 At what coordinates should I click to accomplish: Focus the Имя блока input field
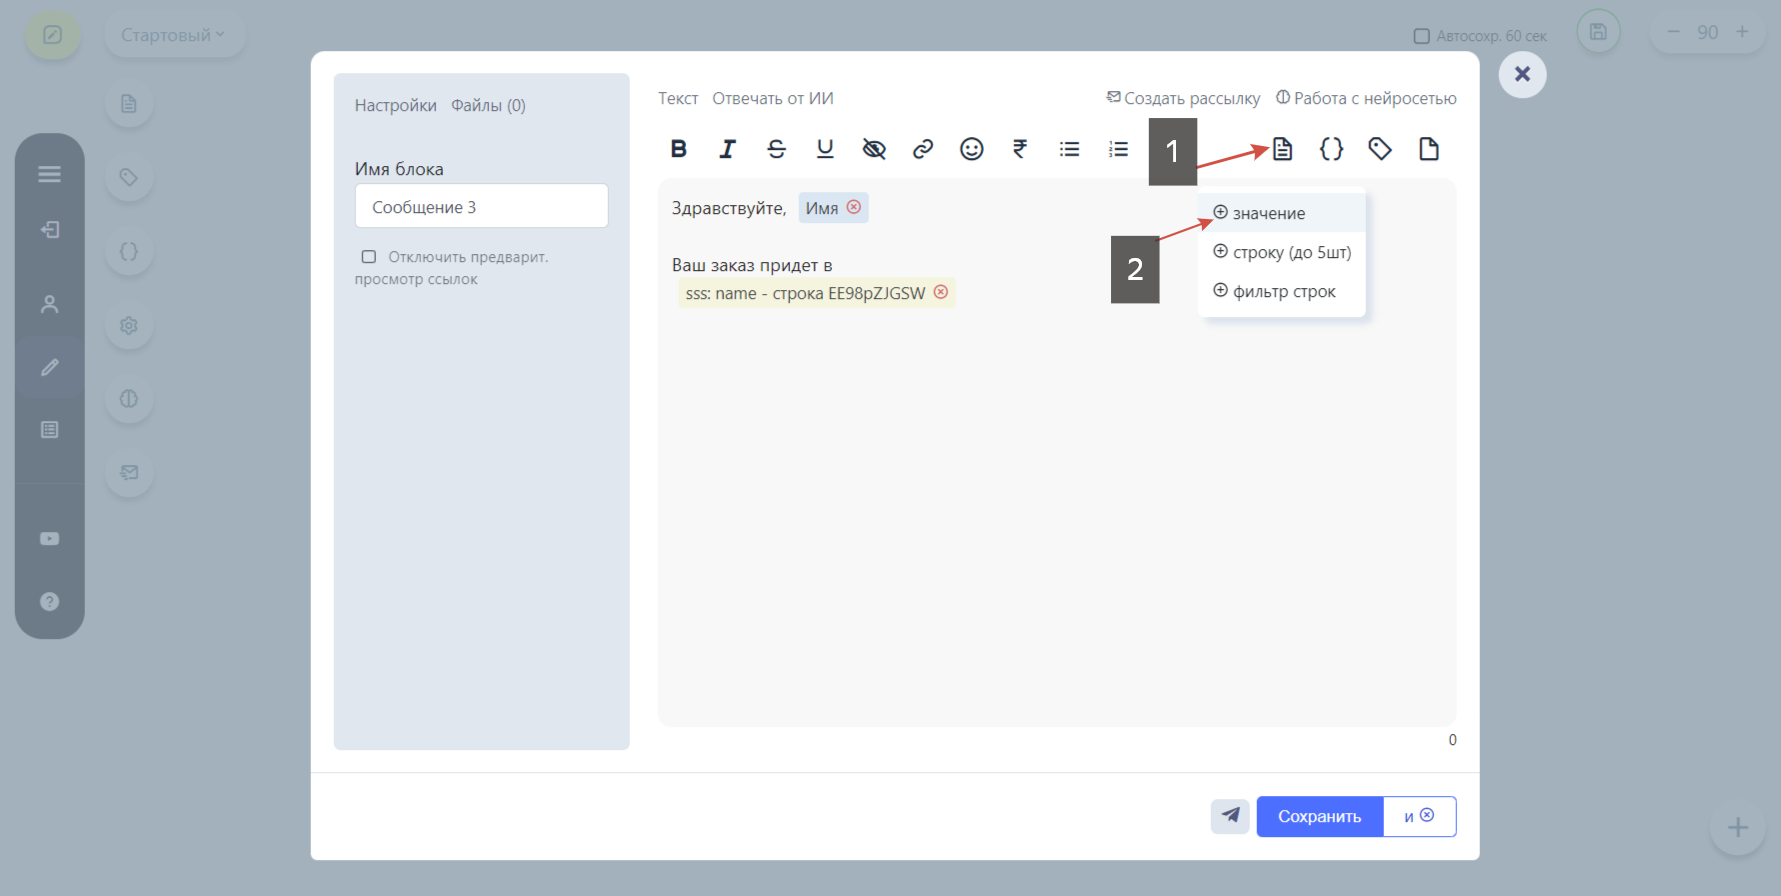point(481,206)
